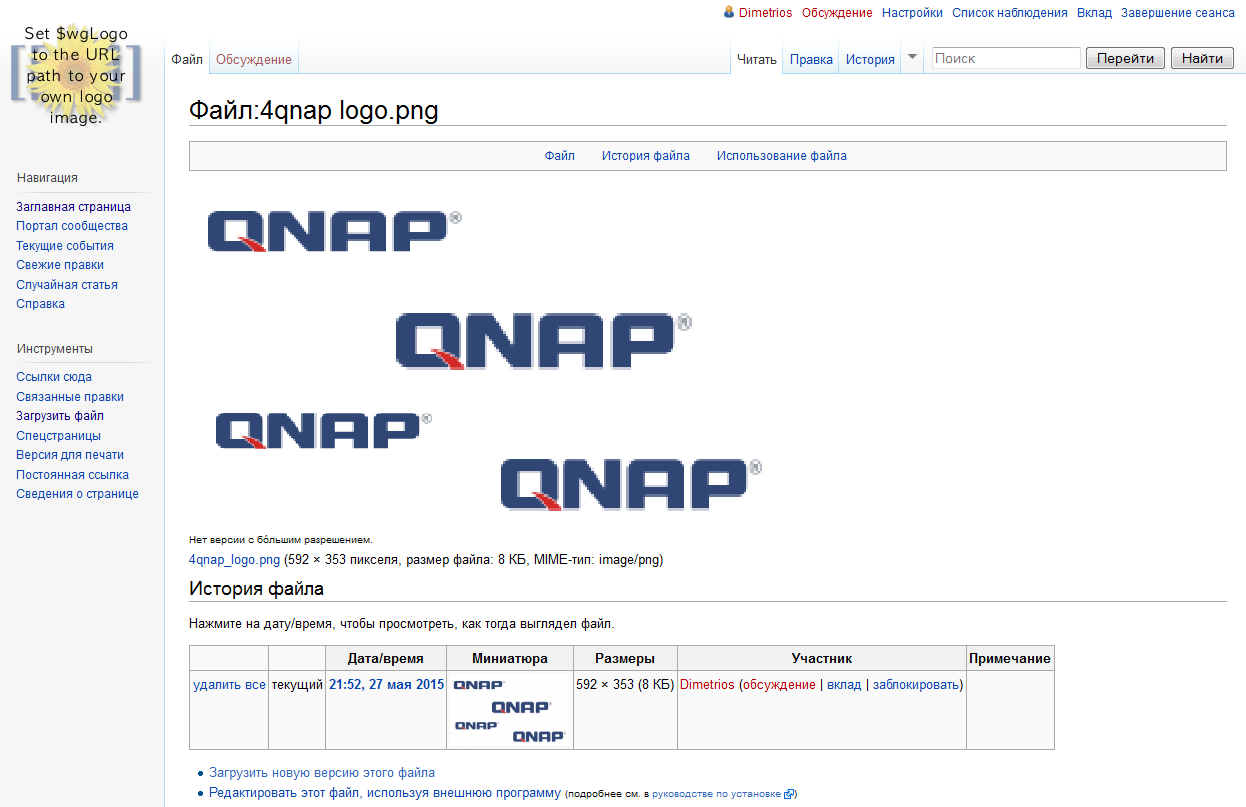Click external link icon after руководстве по установке
This screenshot has height=807, width=1246.
[789, 794]
